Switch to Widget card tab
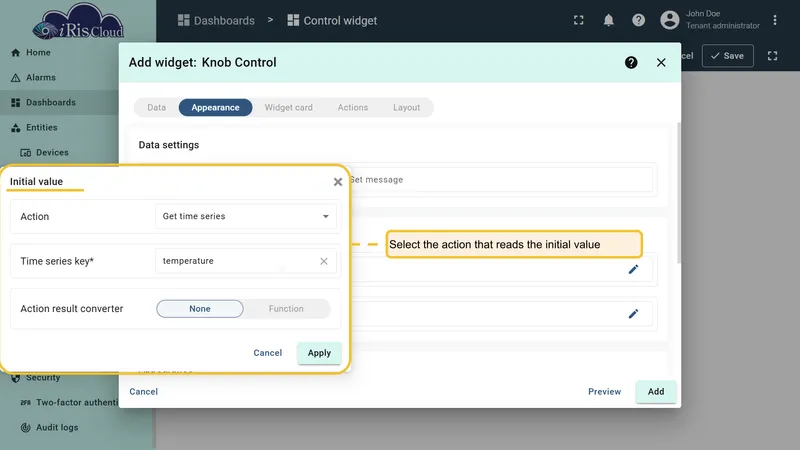This screenshot has height=450, width=800. pyautogui.click(x=288, y=108)
